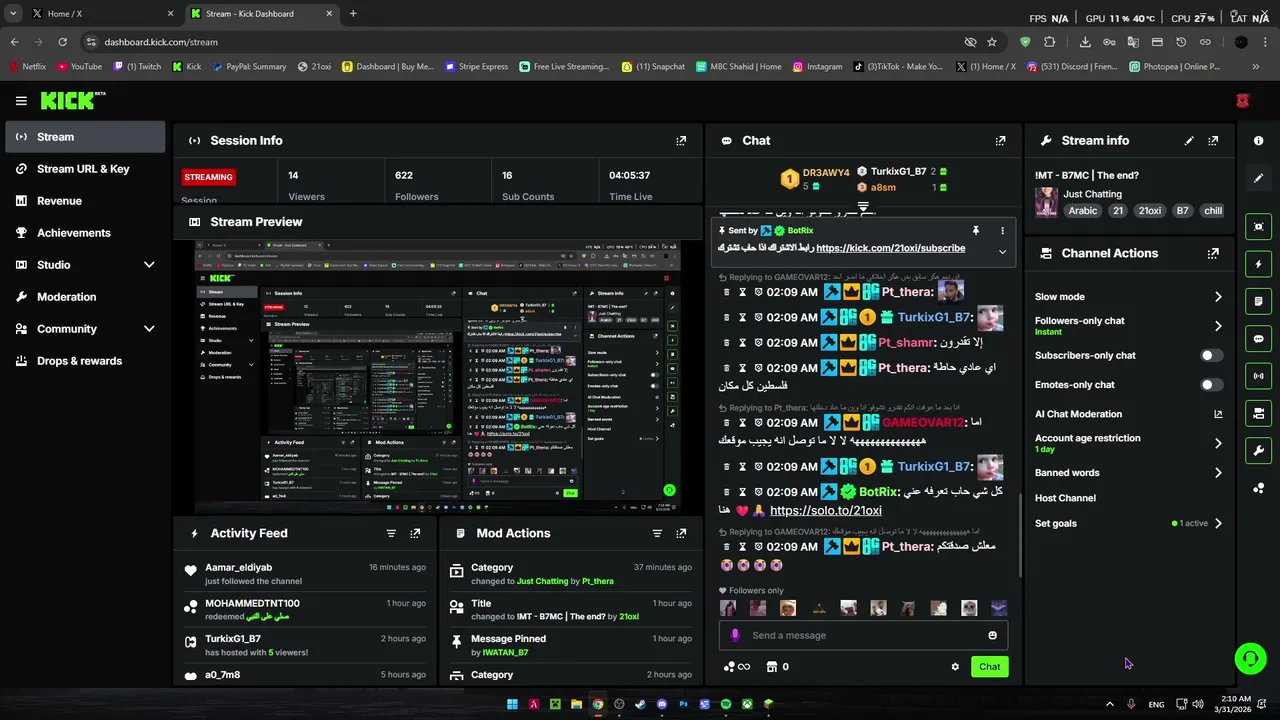1280x720 pixels.
Task: Open the browser tab search dropdown
Action: point(13,14)
